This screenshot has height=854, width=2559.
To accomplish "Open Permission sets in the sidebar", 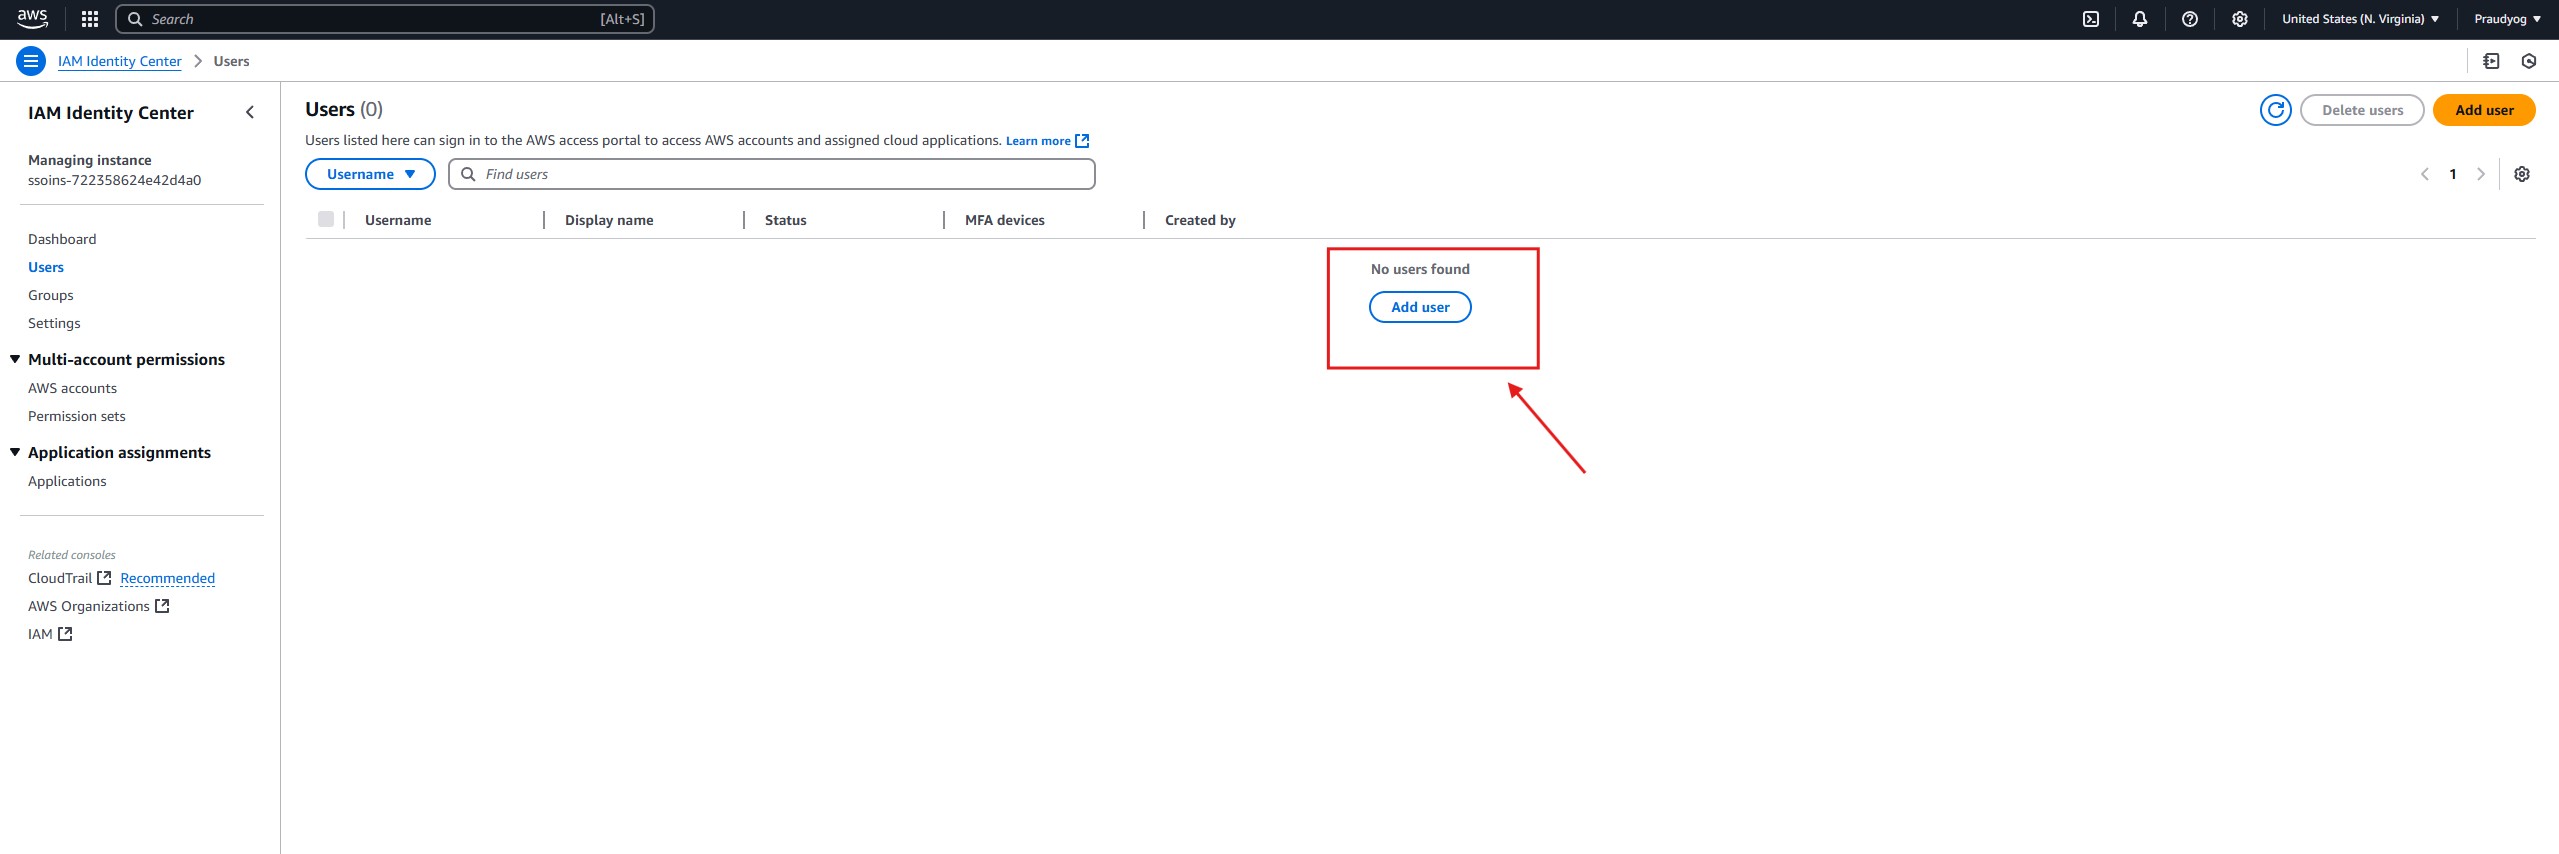I will pos(77,416).
